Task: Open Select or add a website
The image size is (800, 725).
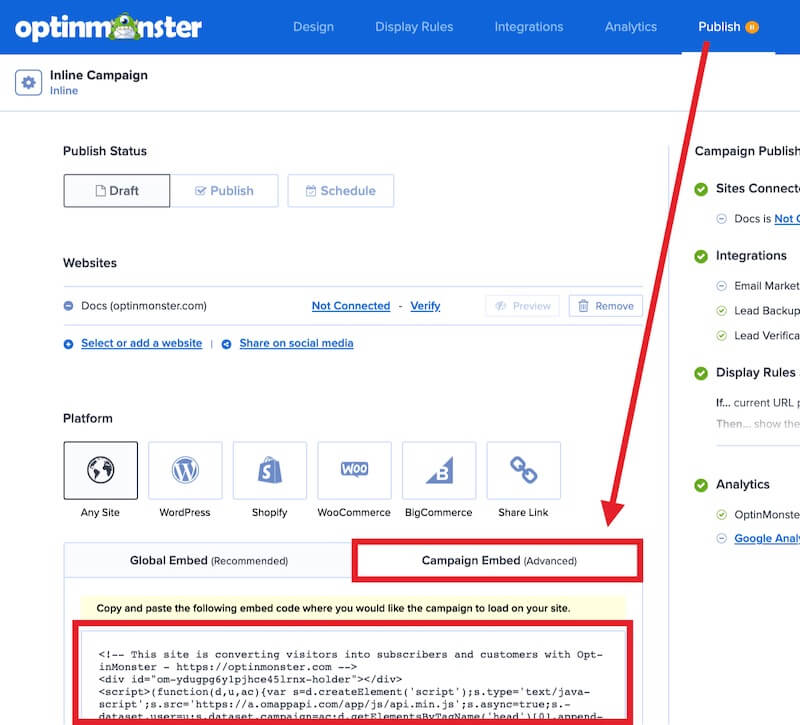Action: tap(140, 343)
